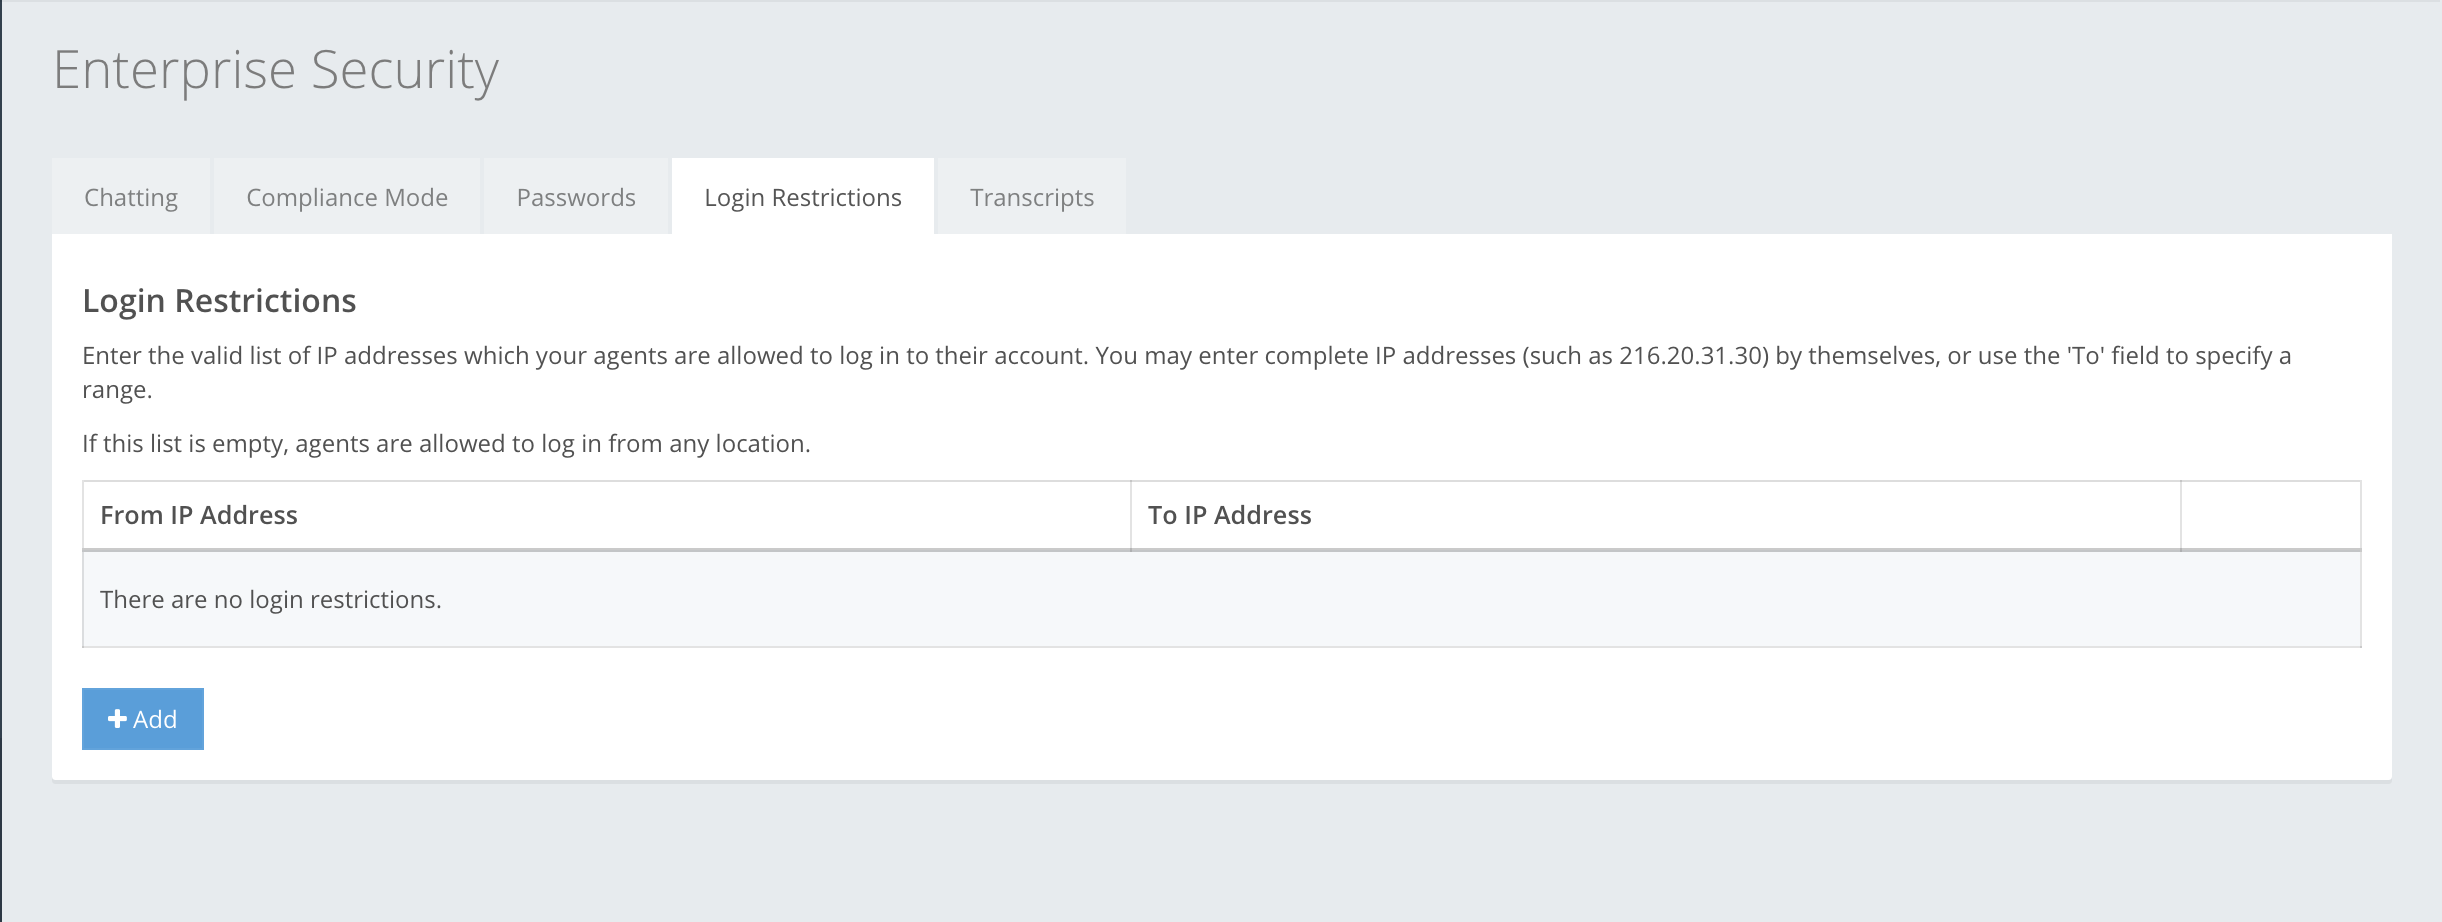Click the To IP Address column header
The height and width of the screenshot is (922, 2442).
[x=1229, y=515]
